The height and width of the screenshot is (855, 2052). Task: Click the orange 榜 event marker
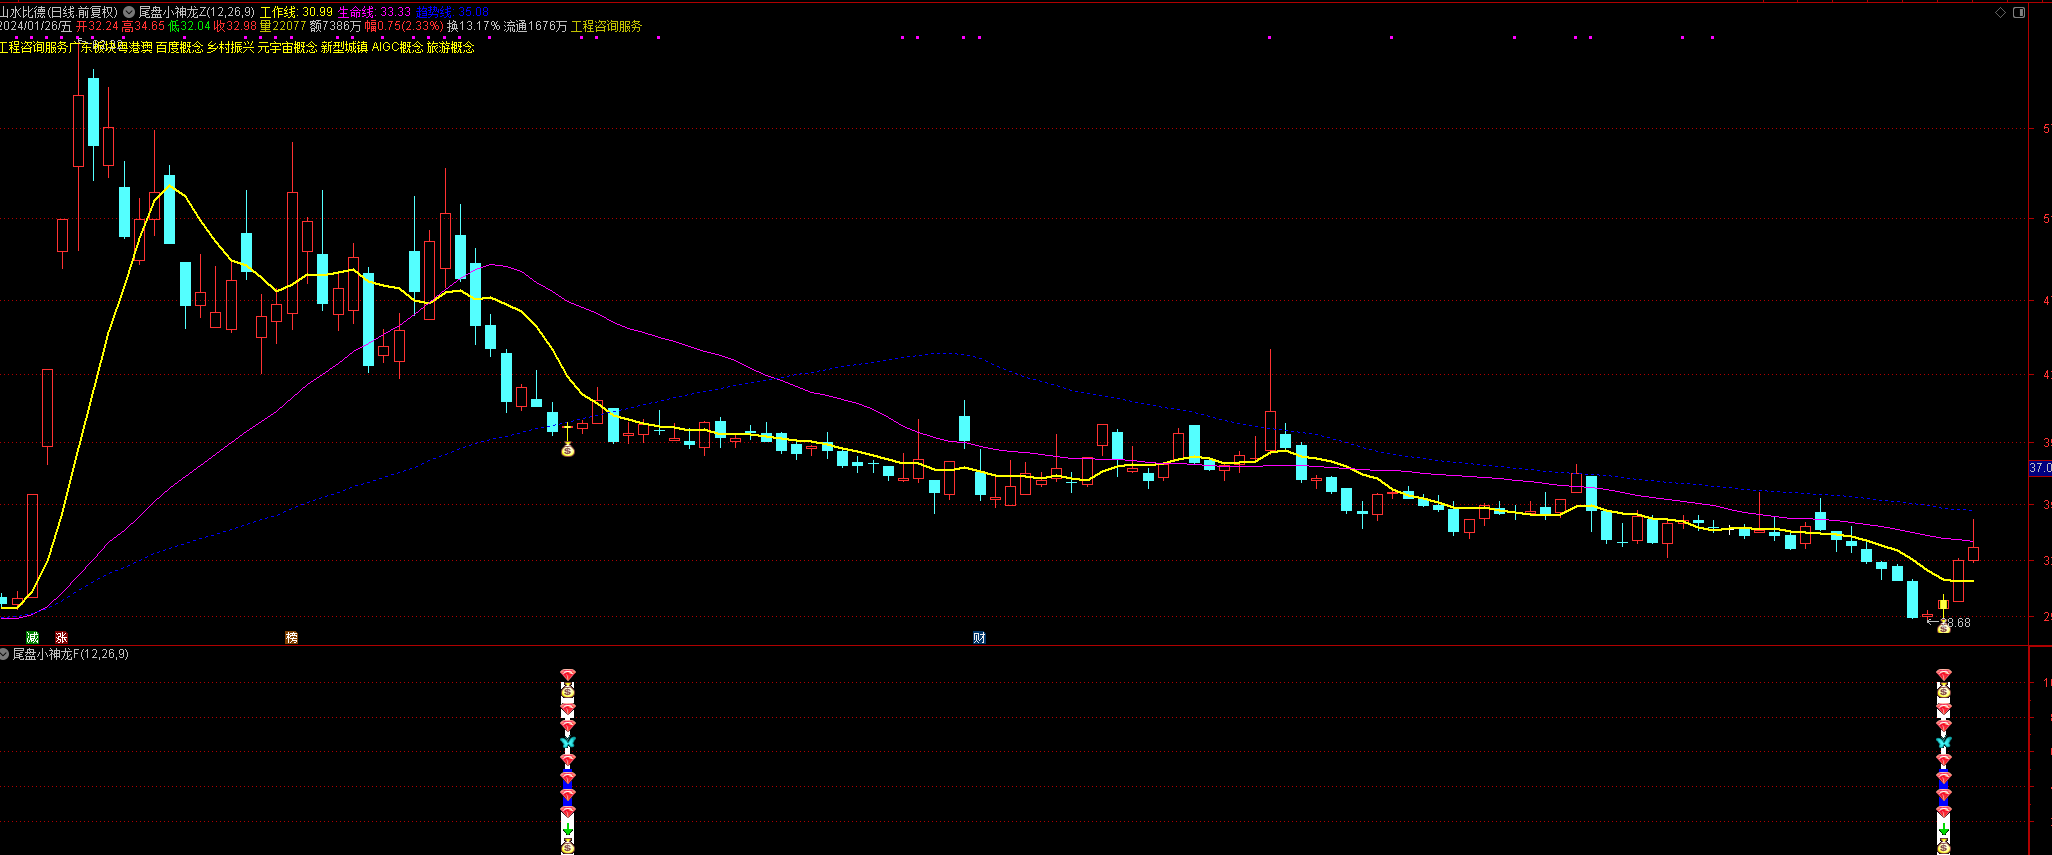(x=291, y=637)
